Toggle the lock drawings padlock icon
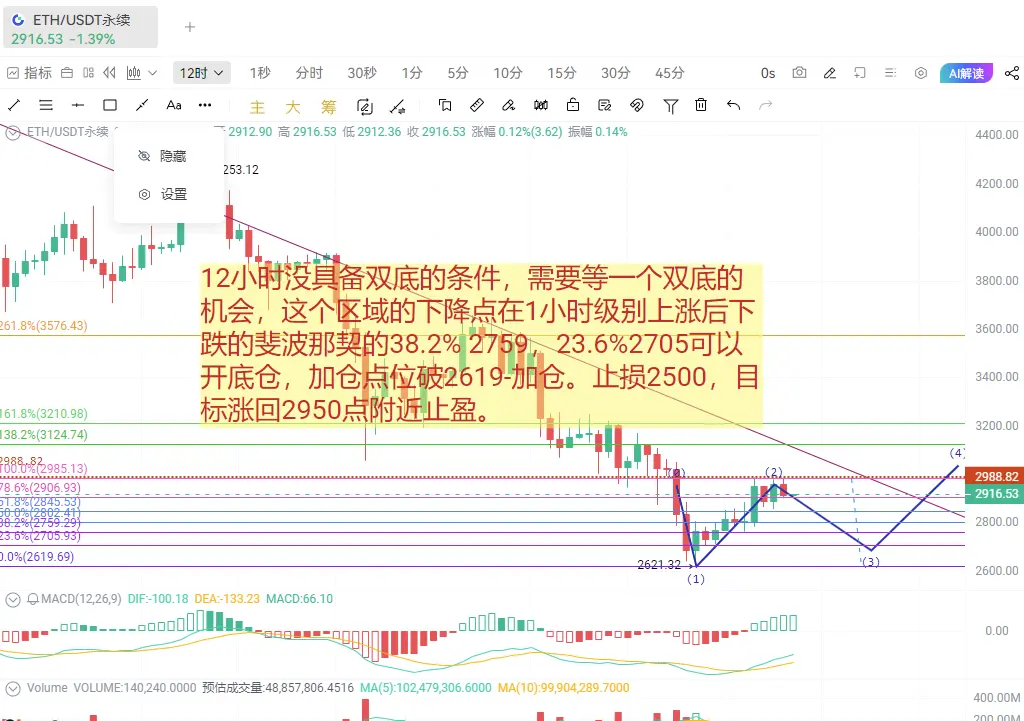This screenshot has width=1024, height=721. [x=573, y=104]
